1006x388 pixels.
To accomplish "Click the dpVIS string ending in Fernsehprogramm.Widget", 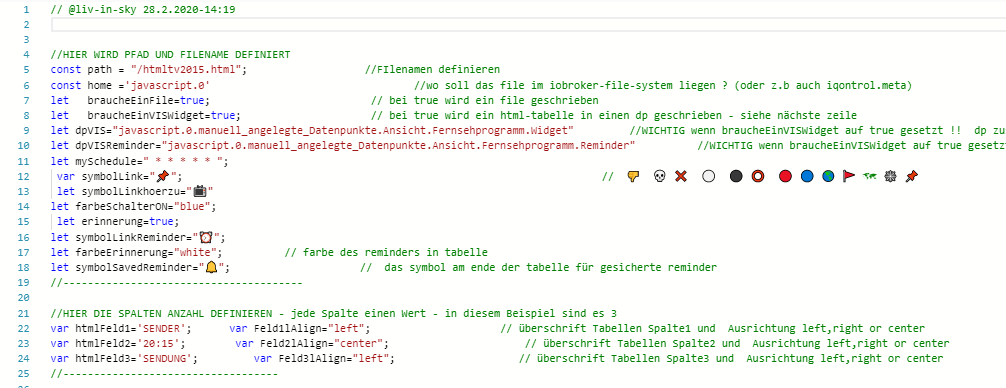I will [x=343, y=130].
